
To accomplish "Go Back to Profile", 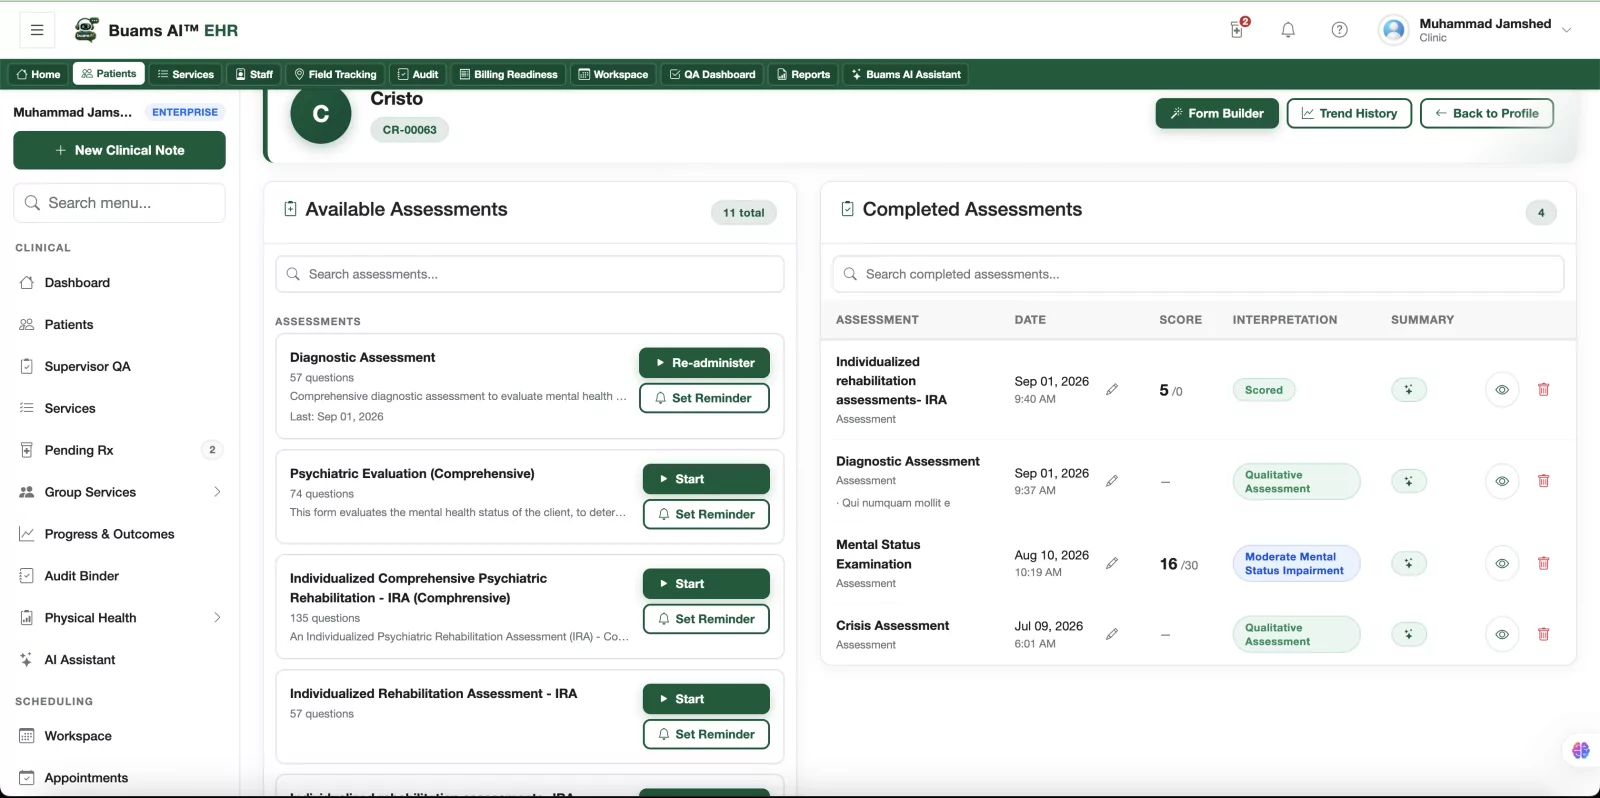I will [1487, 113].
